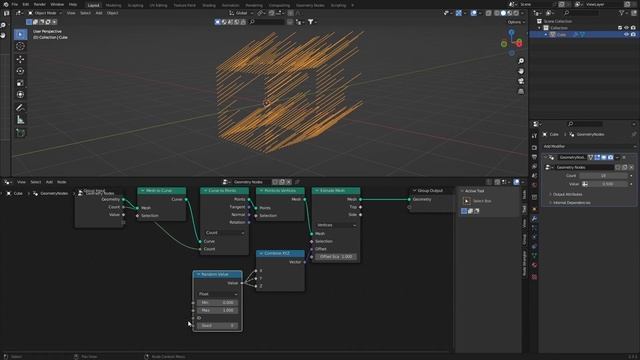Click Max value field in Random Value node
Viewport: 640px width, 360px height.
[218, 310]
